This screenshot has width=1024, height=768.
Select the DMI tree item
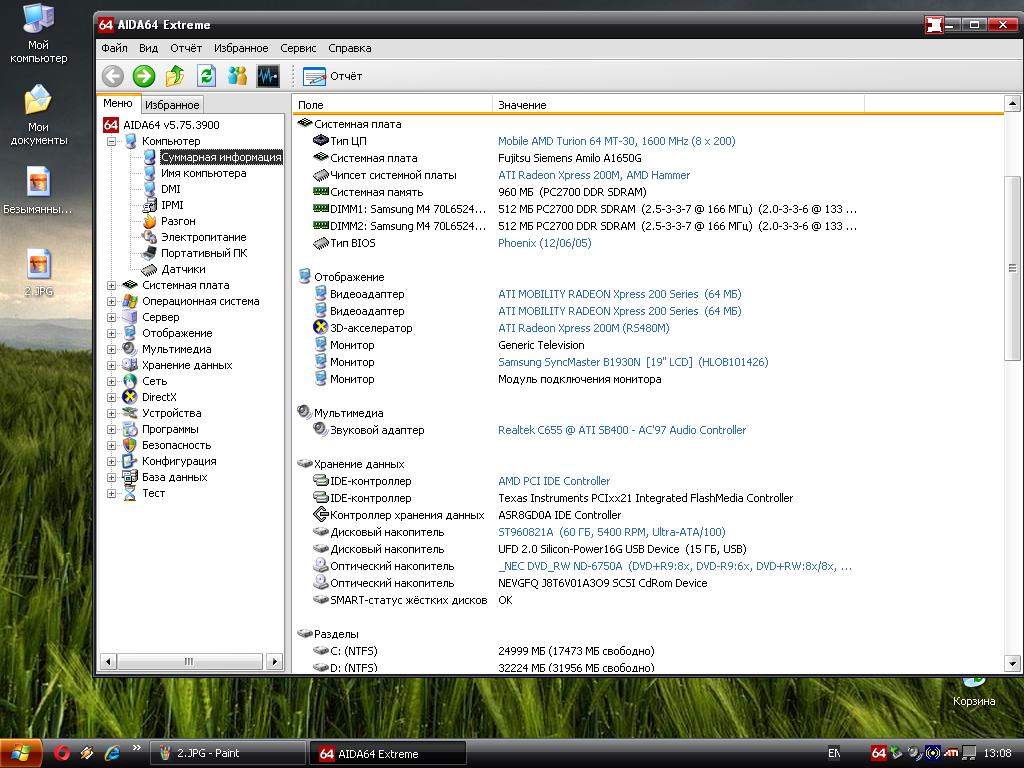[170, 189]
